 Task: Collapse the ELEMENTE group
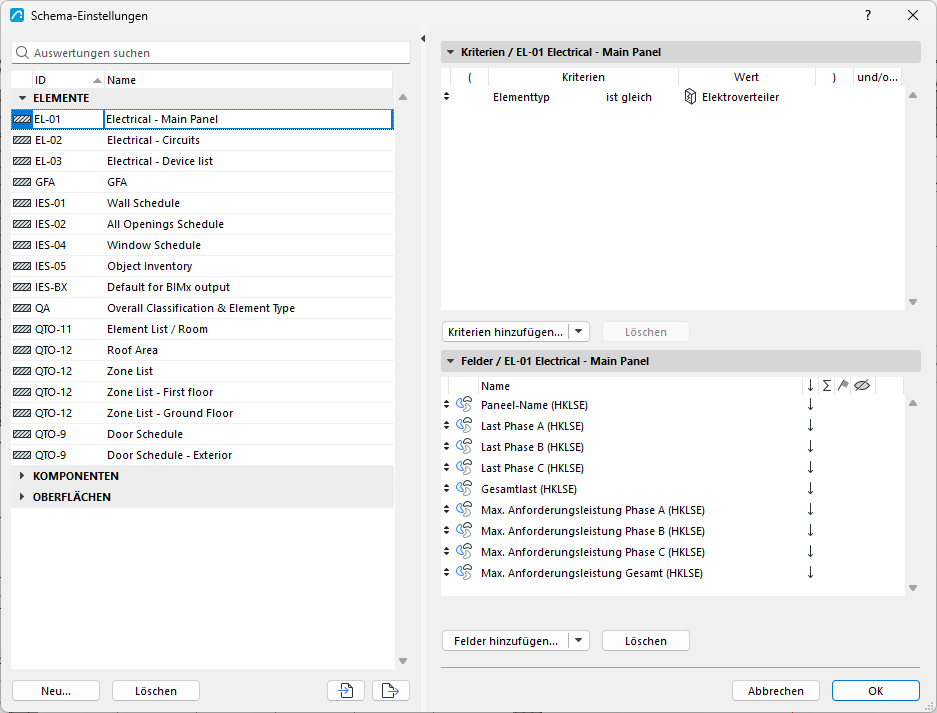point(23,98)
